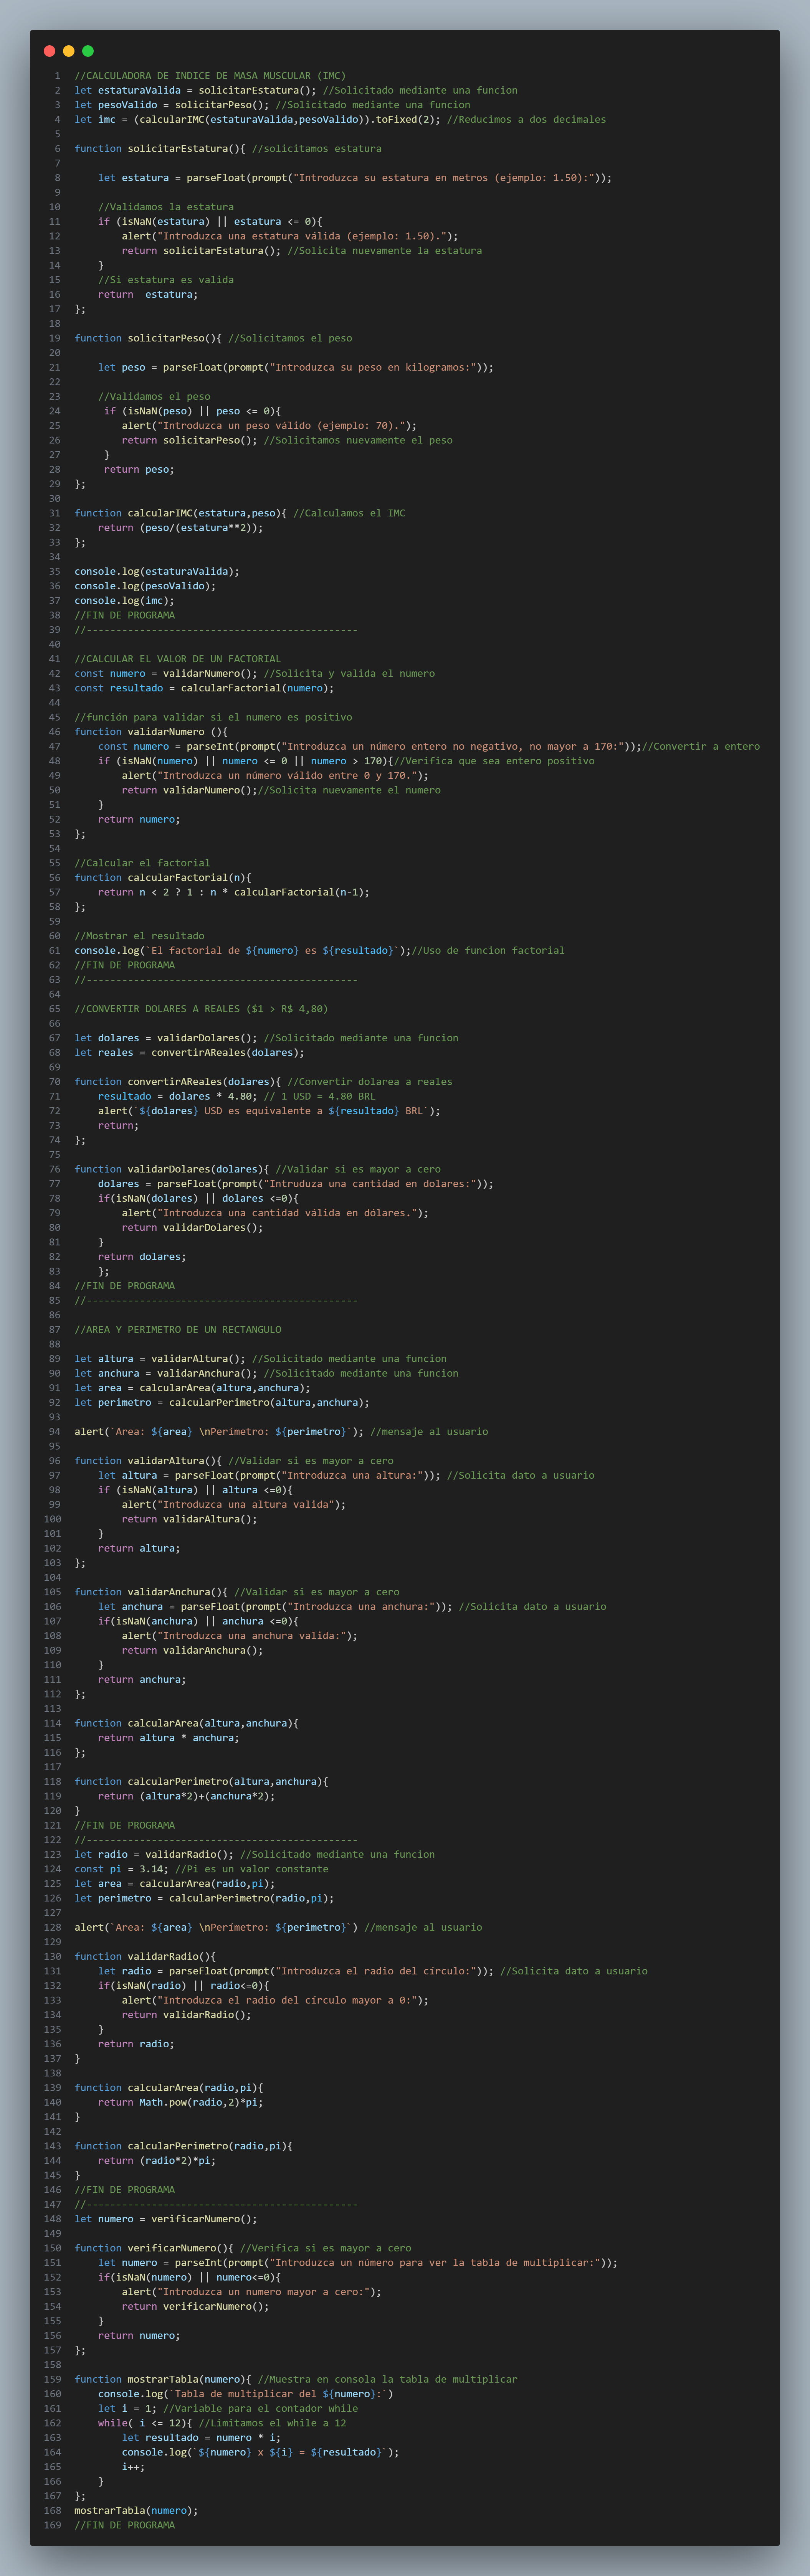This screenshot has height=2576, width=810.
Task: Click console.log 'Tabla de multiplicar del' line
Action: pyautogui.click(x=246, y=2394)
